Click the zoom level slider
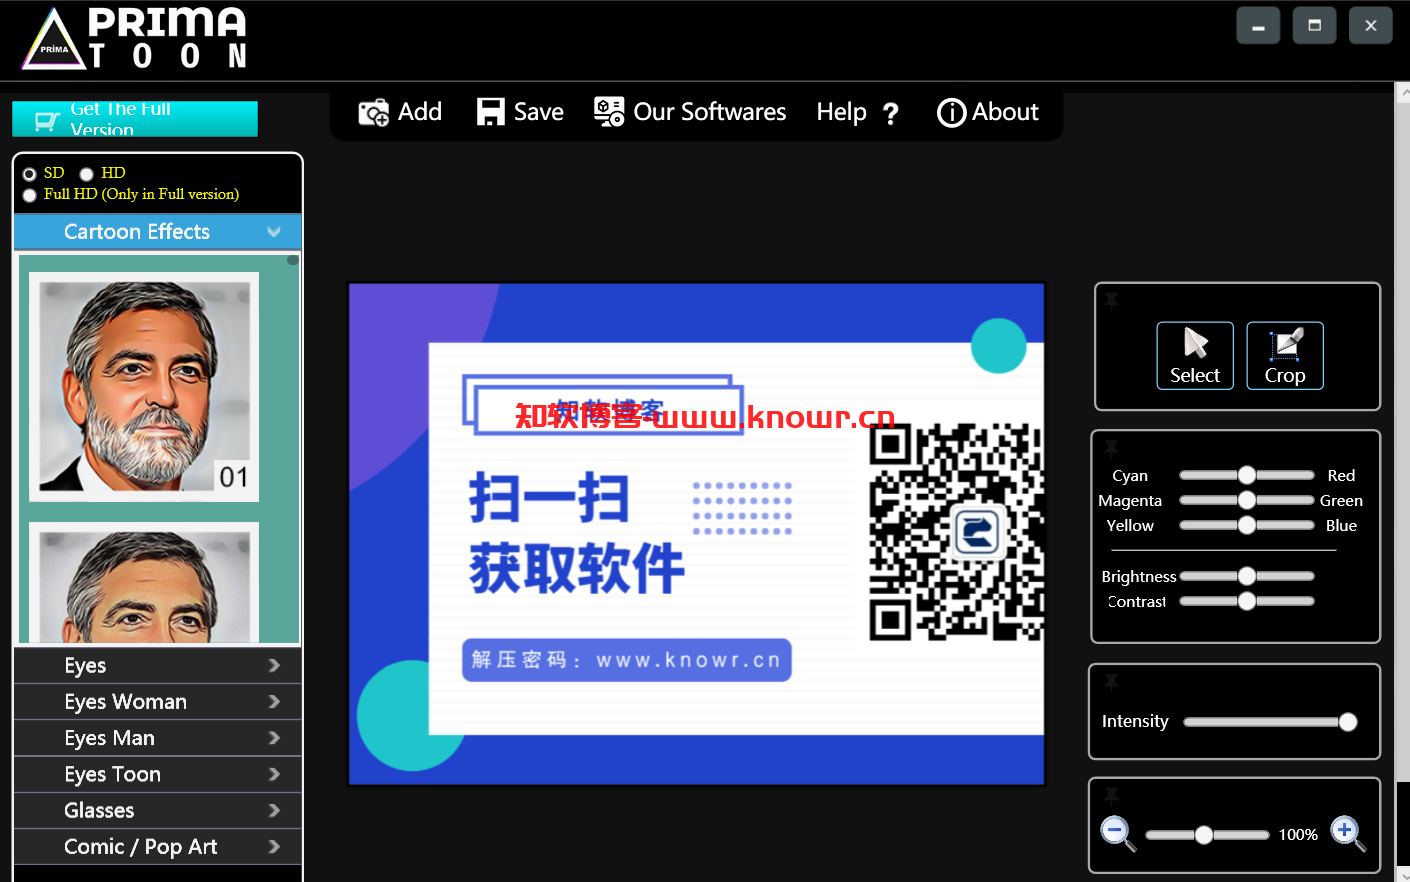Image resolution: width=1410 pixels, height=882 pixels. click(1207, 835)
